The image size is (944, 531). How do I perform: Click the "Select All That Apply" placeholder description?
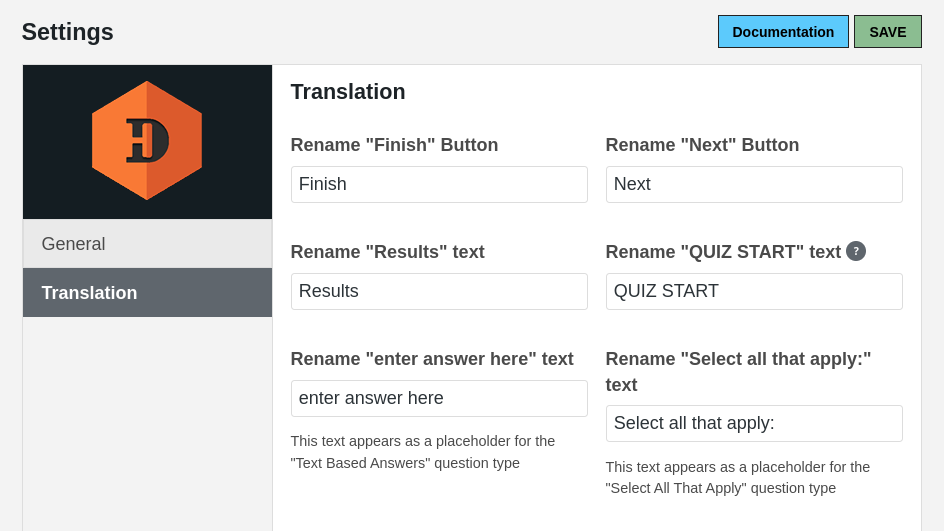[738, 478]
